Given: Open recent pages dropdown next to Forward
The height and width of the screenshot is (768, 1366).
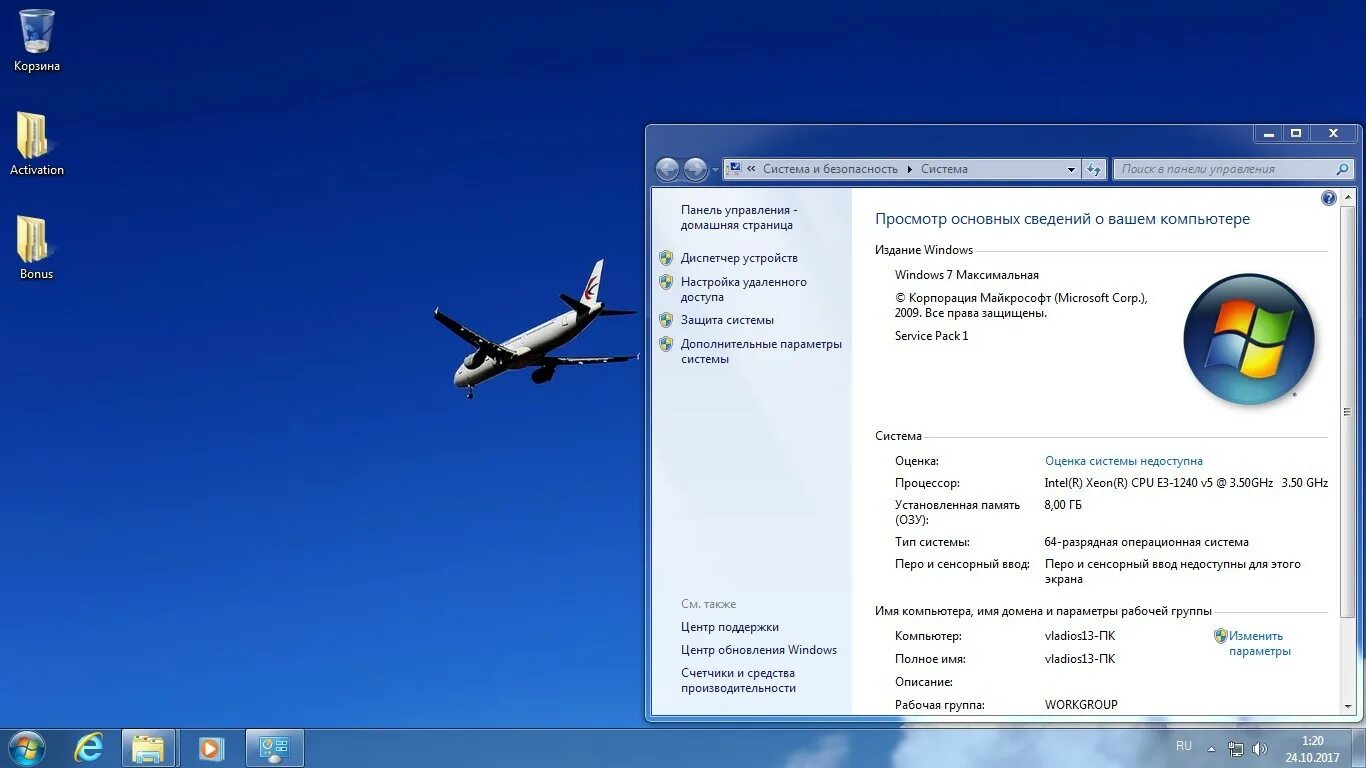Looking at the screenshot, I should pos(714,170).
